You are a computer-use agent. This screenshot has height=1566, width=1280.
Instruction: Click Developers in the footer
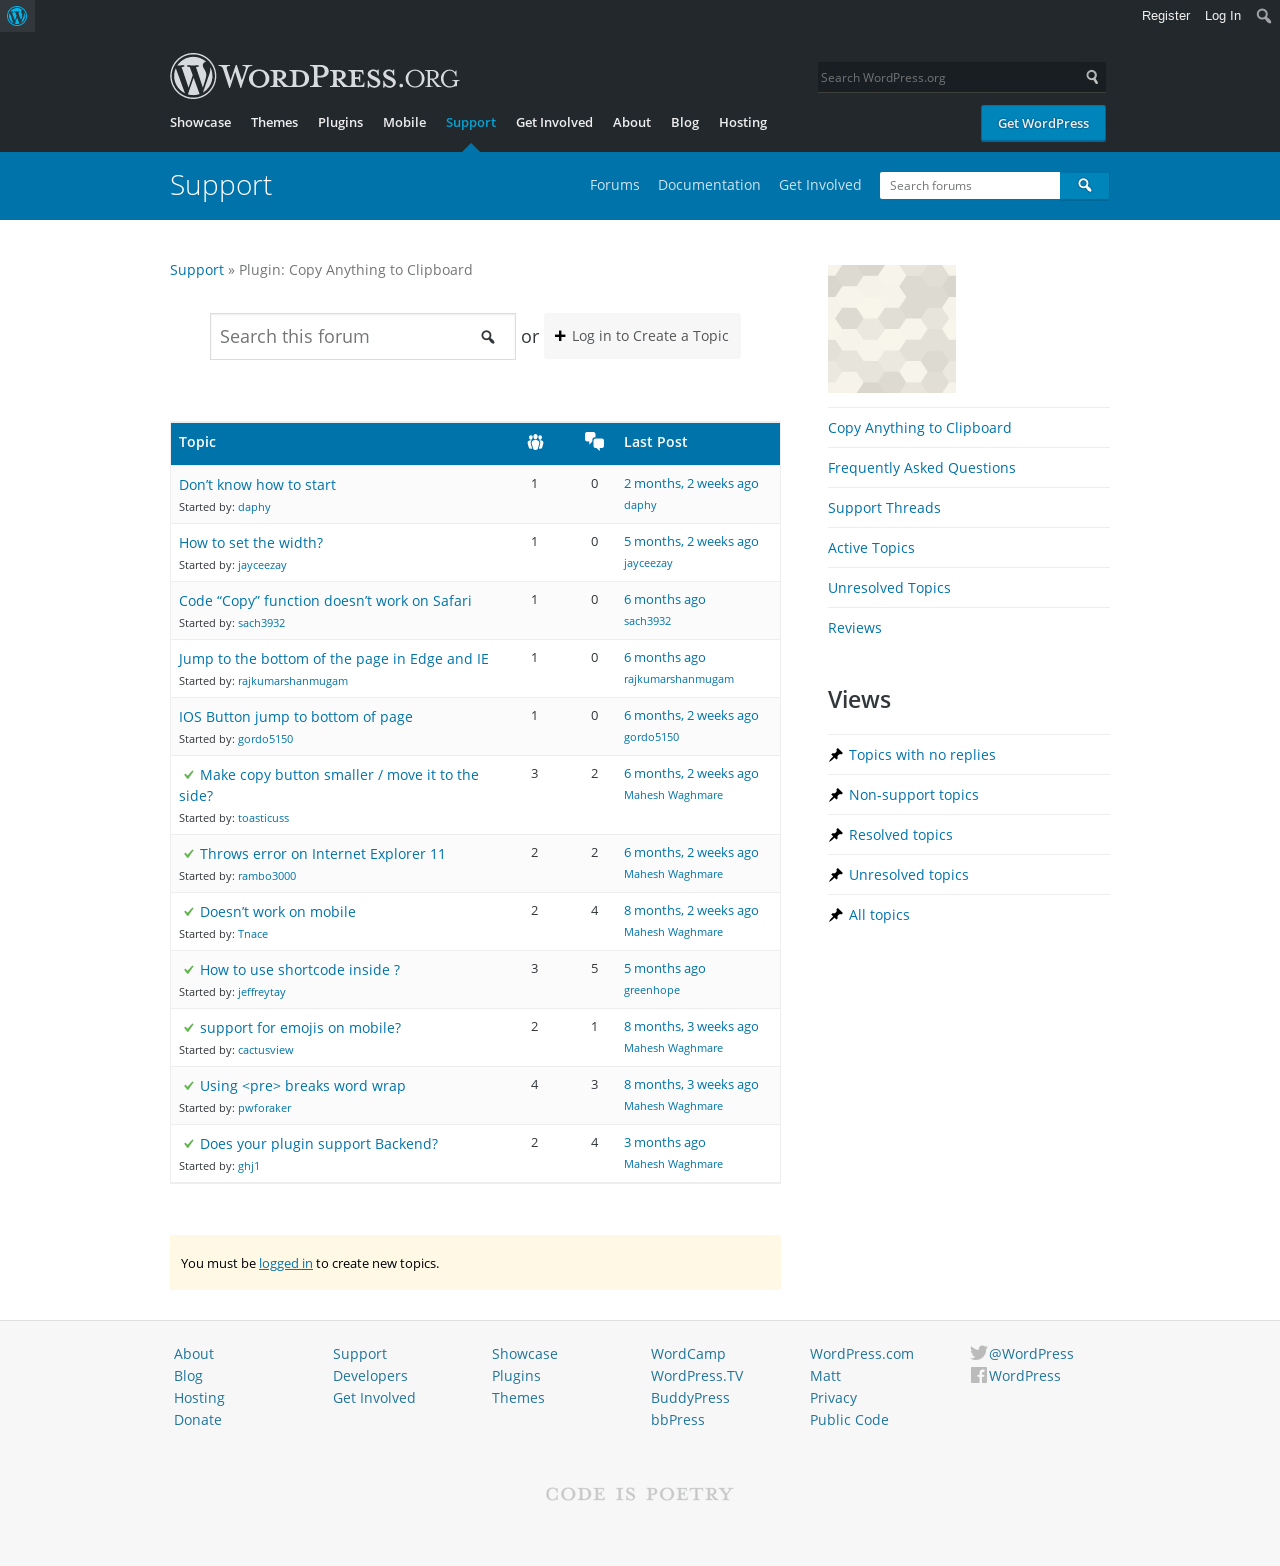(x=370, y=1376)
